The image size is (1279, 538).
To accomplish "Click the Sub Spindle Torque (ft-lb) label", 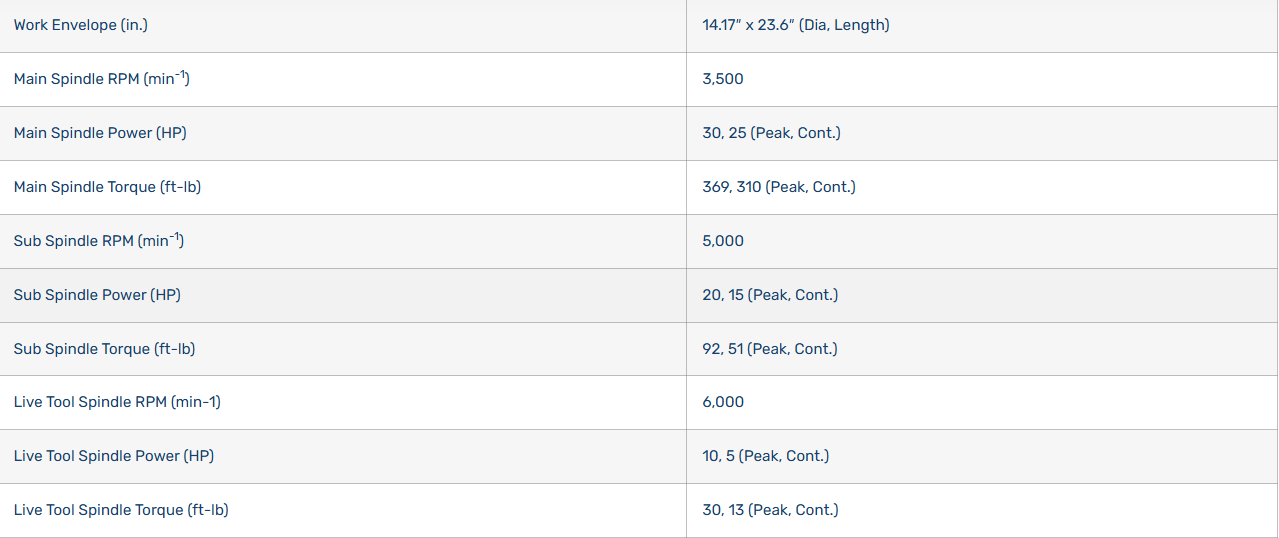I will pyautogui.click(x=104, y=349).
